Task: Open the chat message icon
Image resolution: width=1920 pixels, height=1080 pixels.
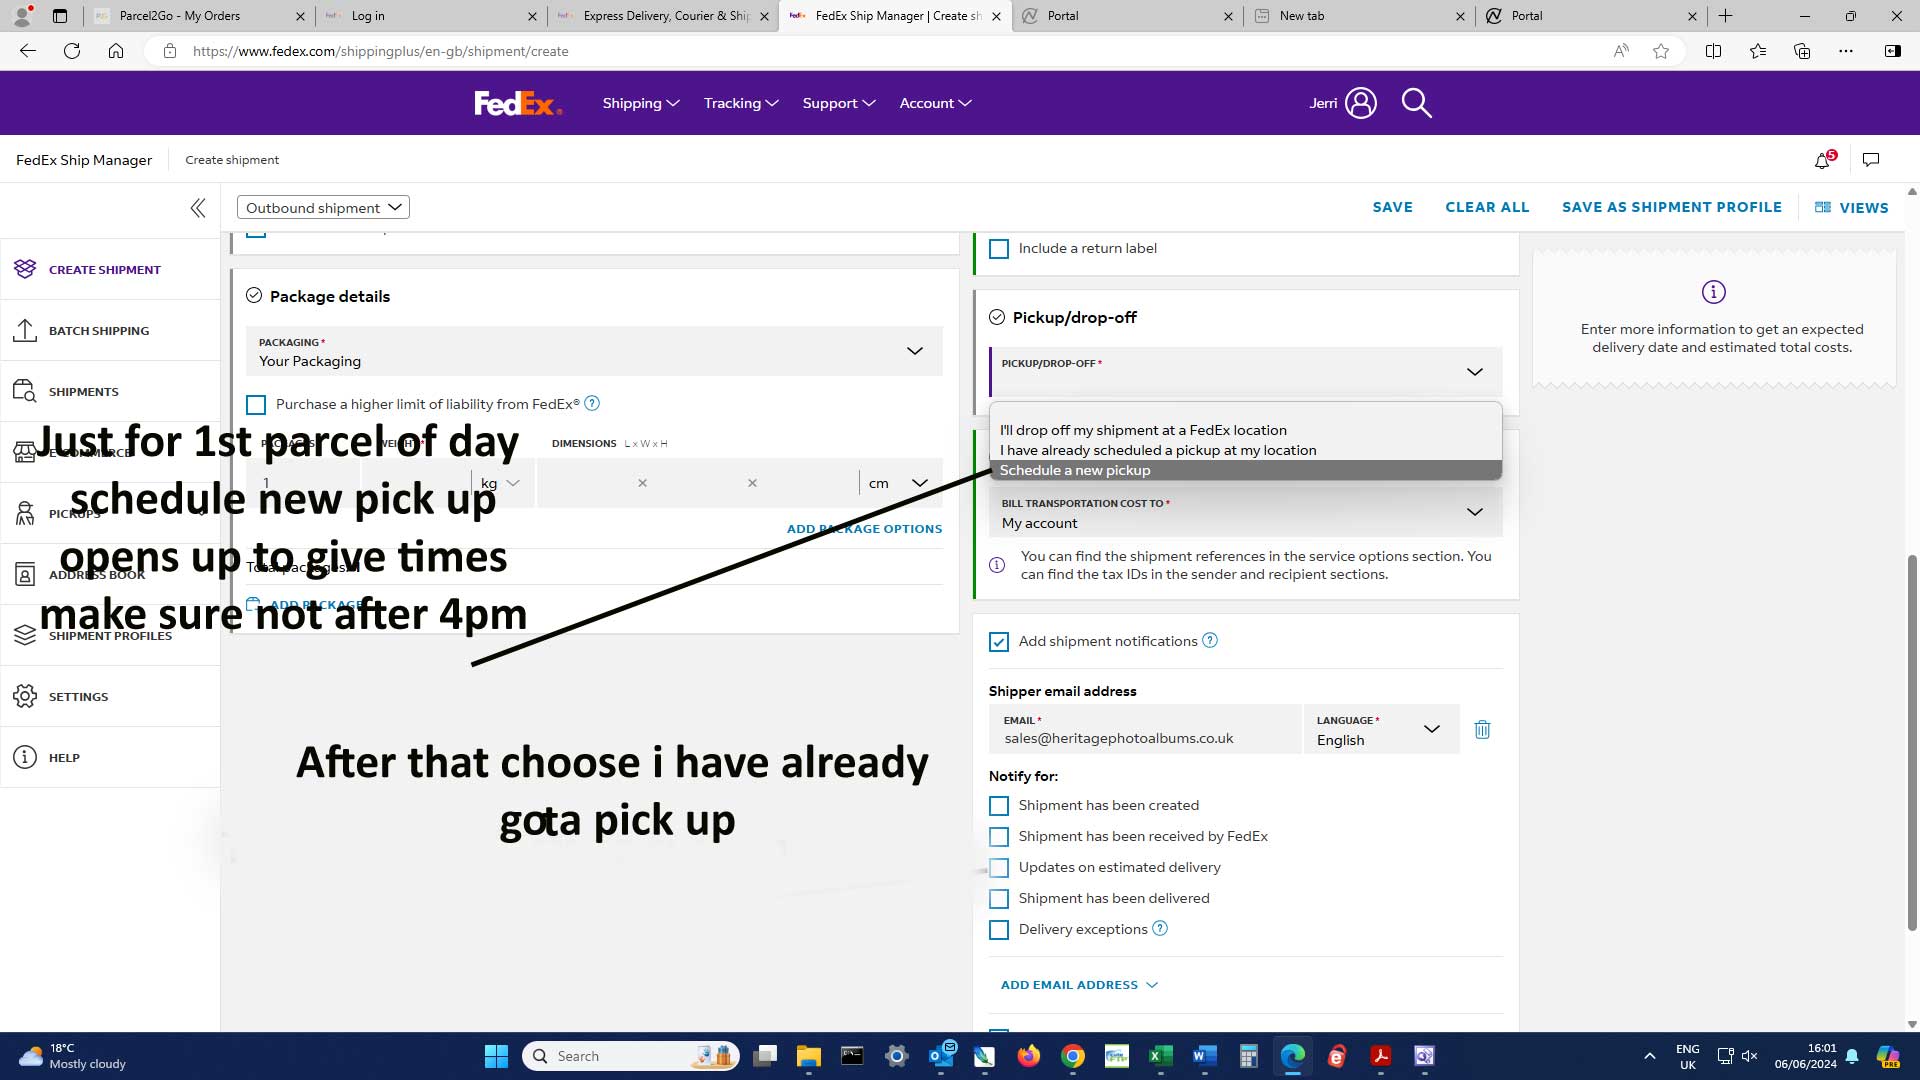Action: pos(1871,160)
